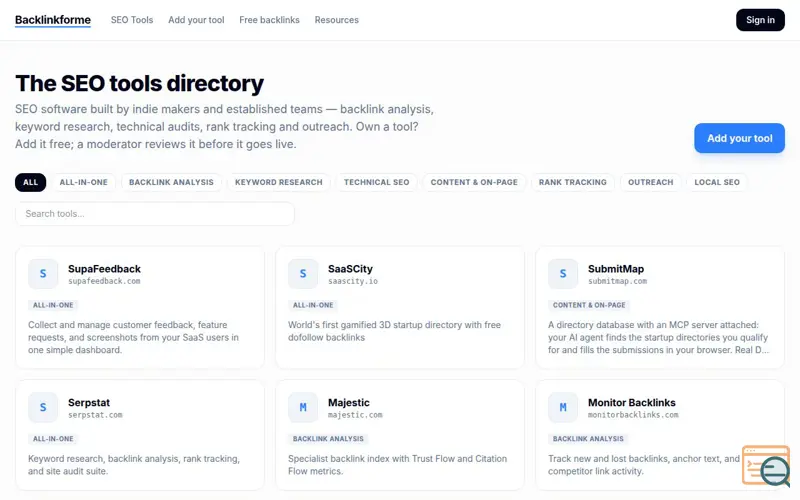Click the supafeedback.com domain text
This screenshot has width=800, height=500.
pos(105,281)
